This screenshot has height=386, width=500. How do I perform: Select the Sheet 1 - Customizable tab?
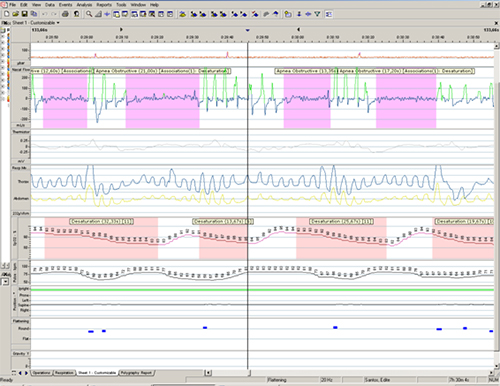(97, 373)
